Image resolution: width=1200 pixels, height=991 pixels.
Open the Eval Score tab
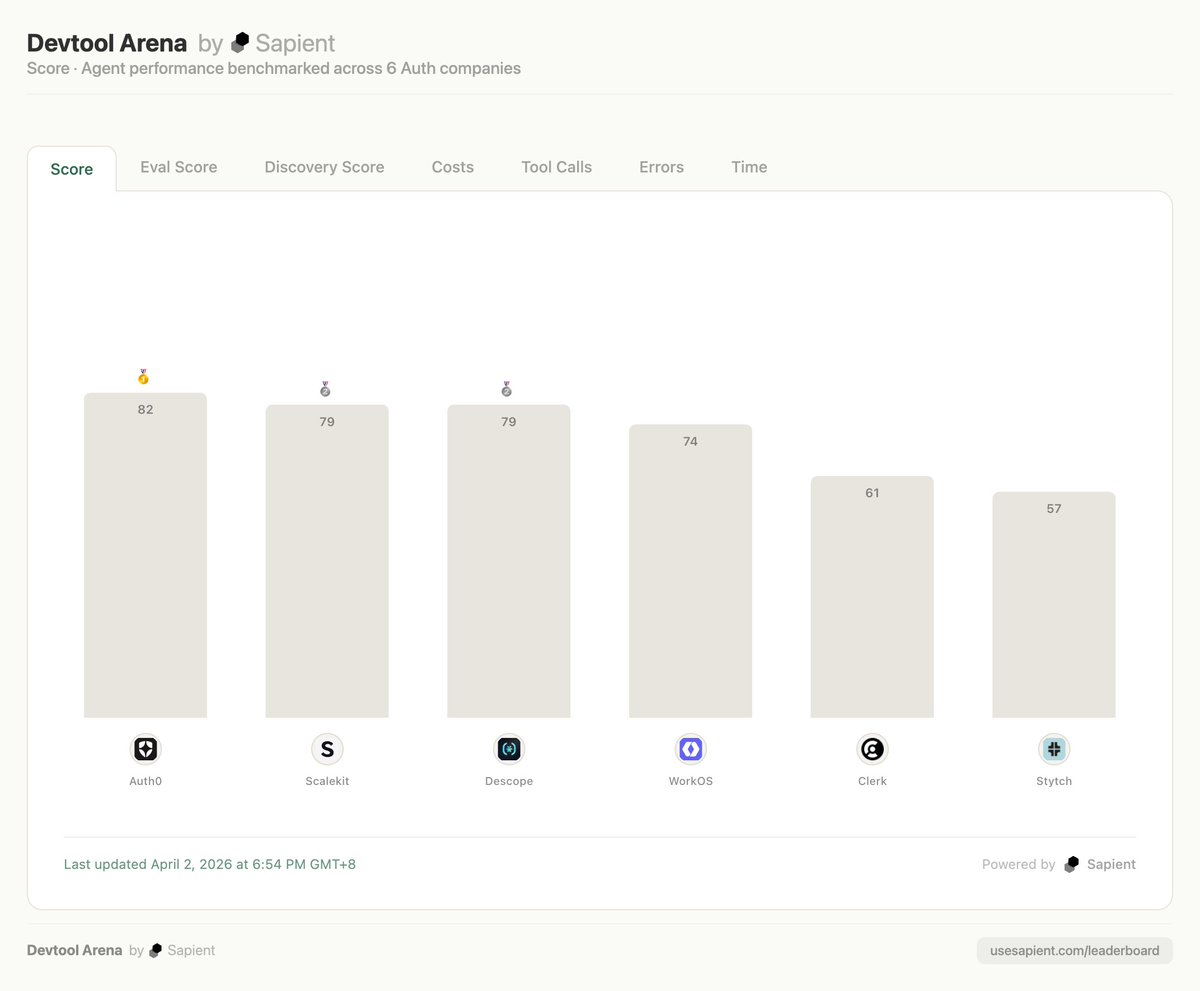[x=179, y=167]
